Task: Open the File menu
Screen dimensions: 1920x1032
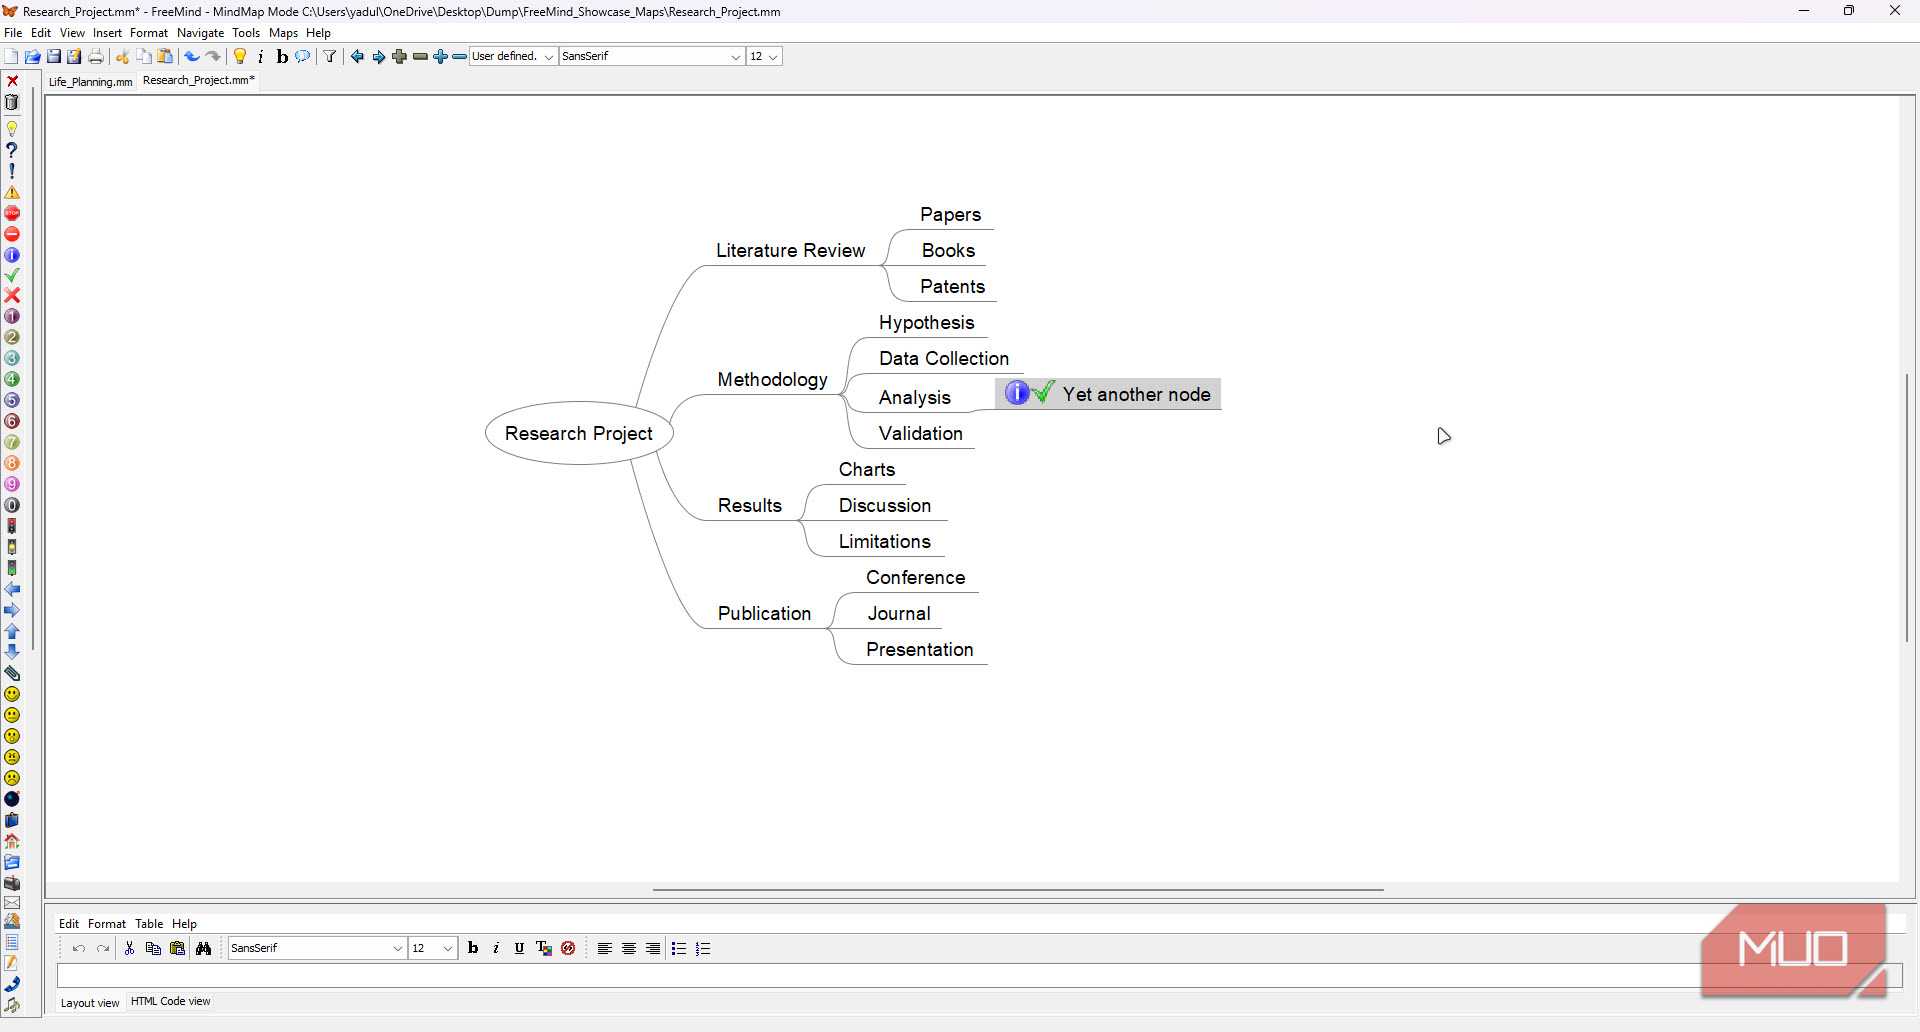Action: [x=13, y=33]
